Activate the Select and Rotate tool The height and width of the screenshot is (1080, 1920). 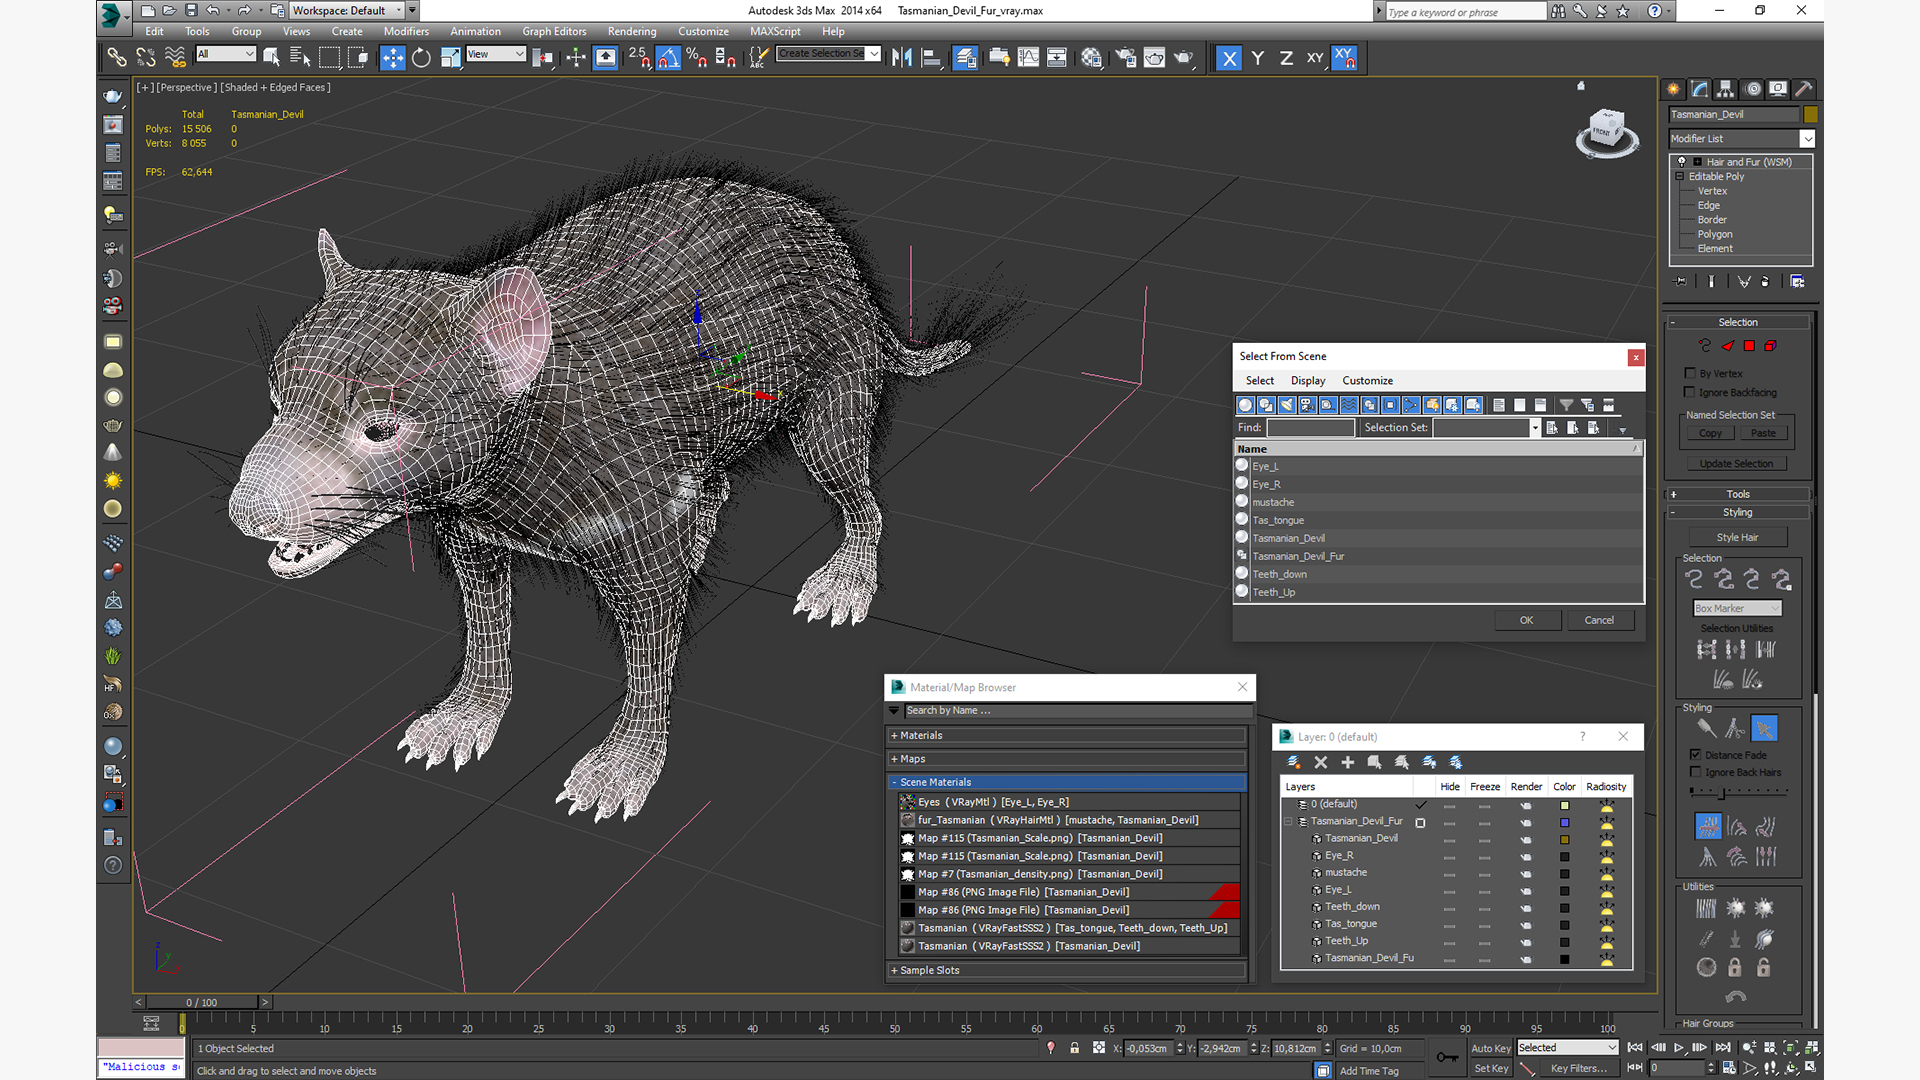click(x=421, y=58)
